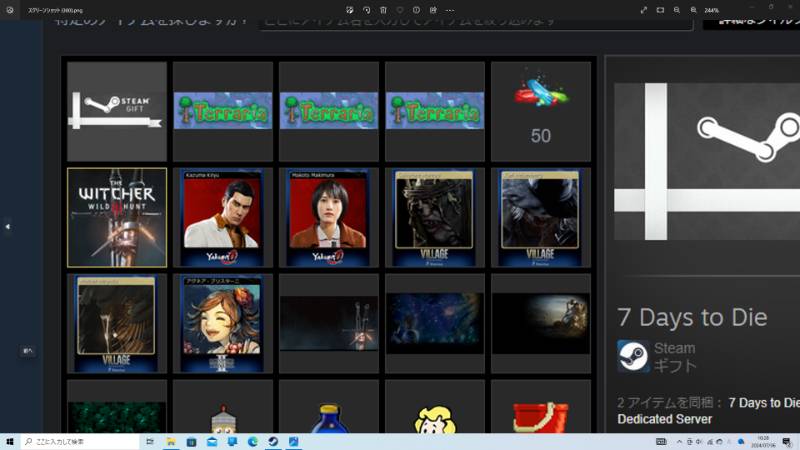800x450 pixels.
Task: Rotate the image using the rotate icon
Action: click(x=366, y=10)
